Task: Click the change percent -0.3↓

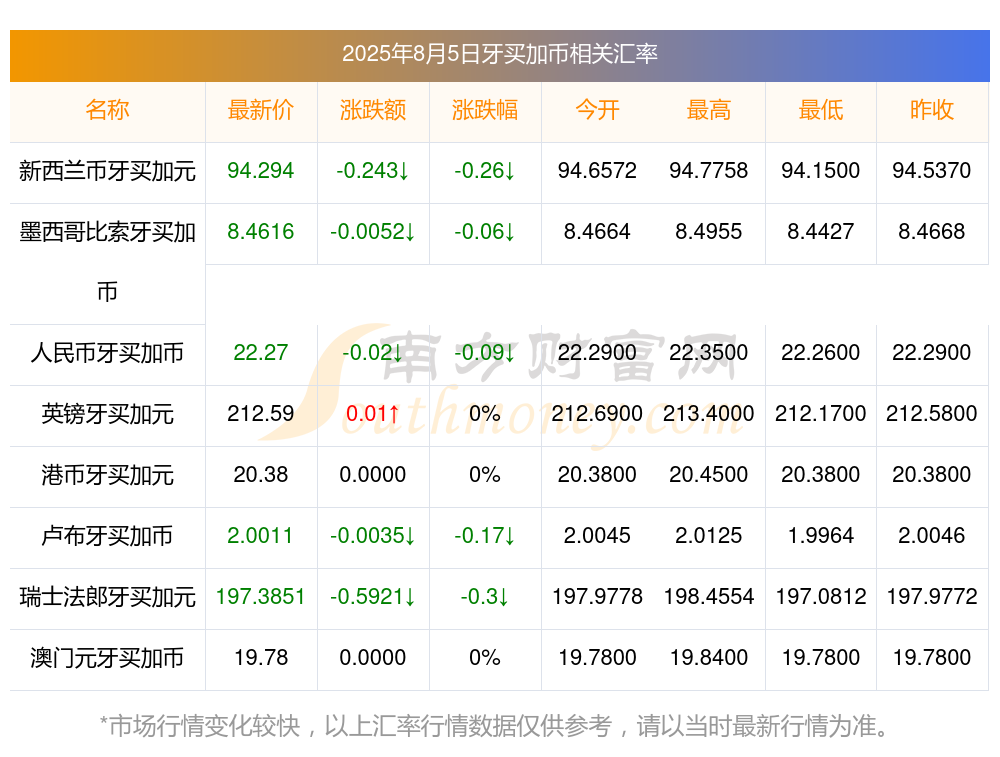Action: pyautogui.click(x=485, y=597)
